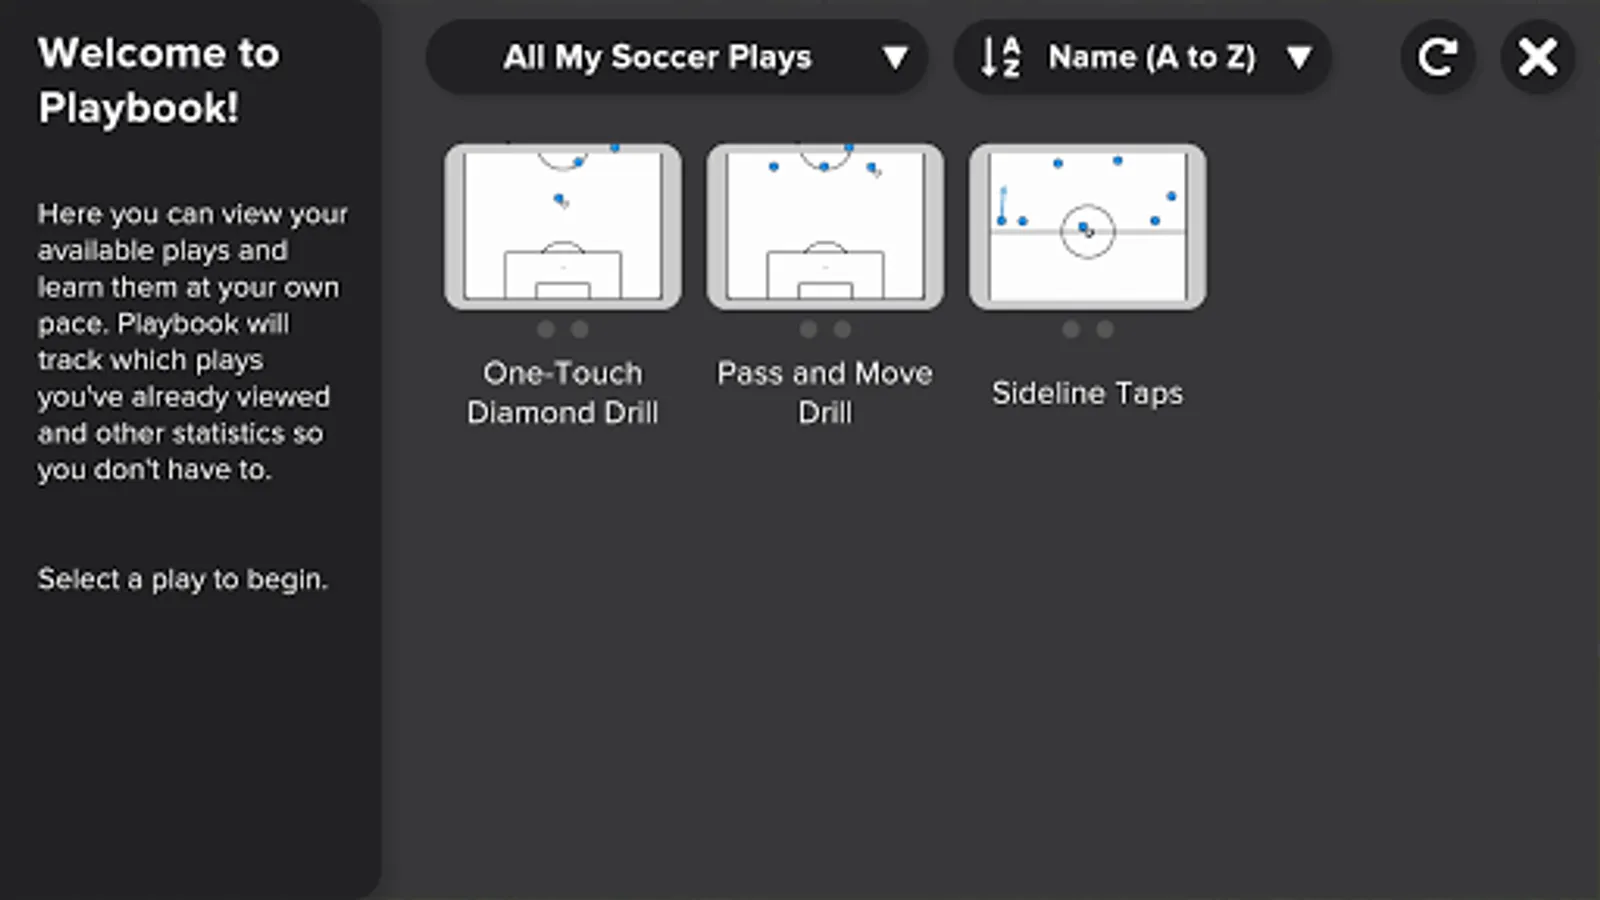Click the A-Z sort order icon

coord(1001,57)
